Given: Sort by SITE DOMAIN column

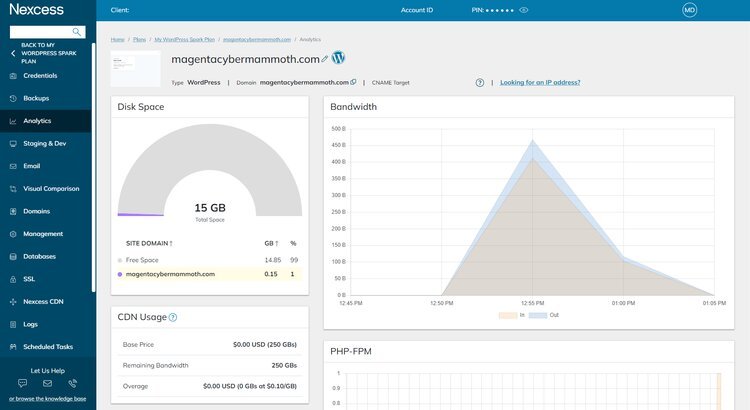Looking at the screenshot, I should click(149, 244).
